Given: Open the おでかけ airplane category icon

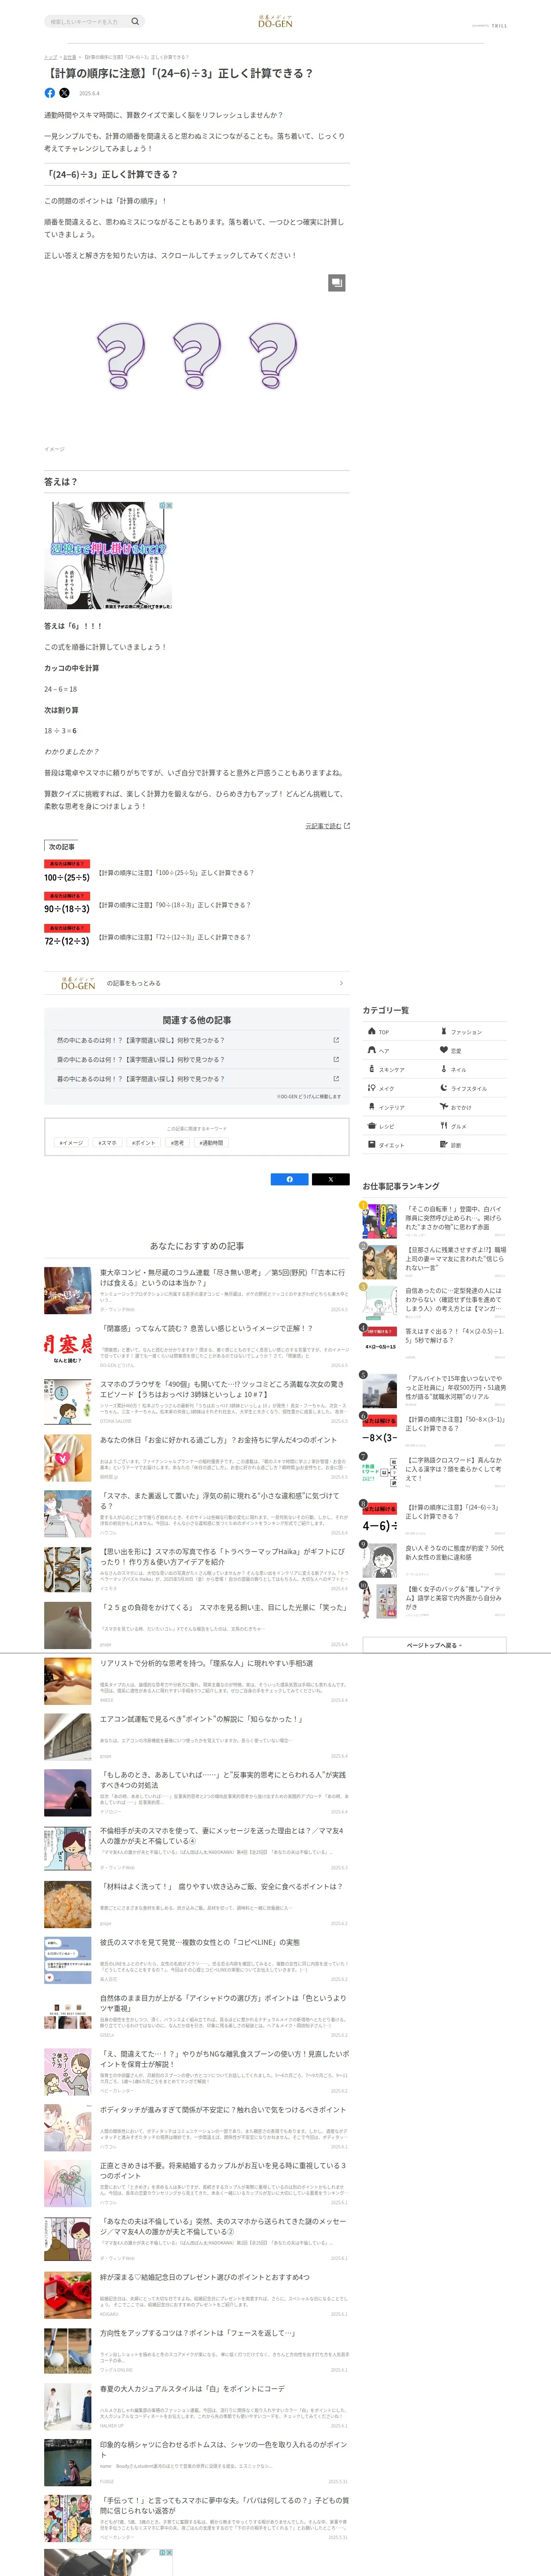Looking at the screenshot, I should click(444, 1107).
